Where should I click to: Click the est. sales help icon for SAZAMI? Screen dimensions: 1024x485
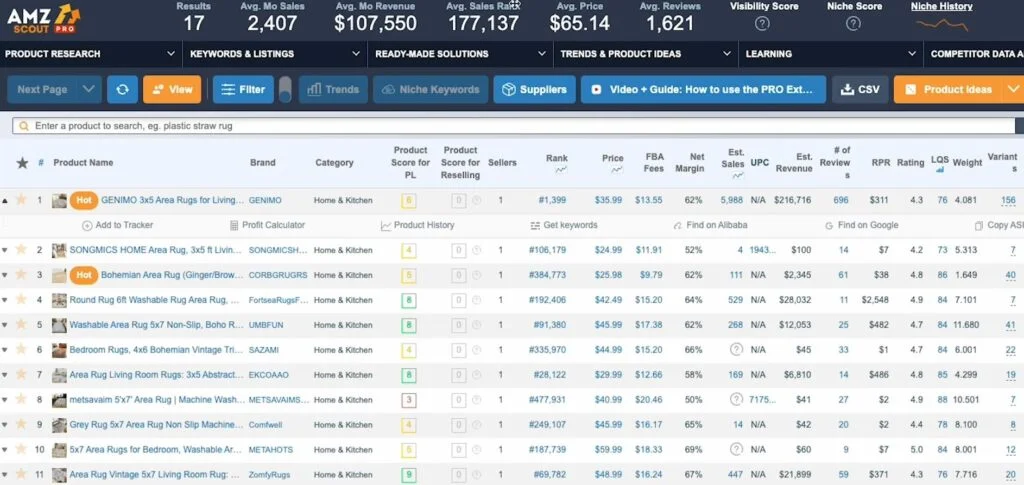(736, 349)
